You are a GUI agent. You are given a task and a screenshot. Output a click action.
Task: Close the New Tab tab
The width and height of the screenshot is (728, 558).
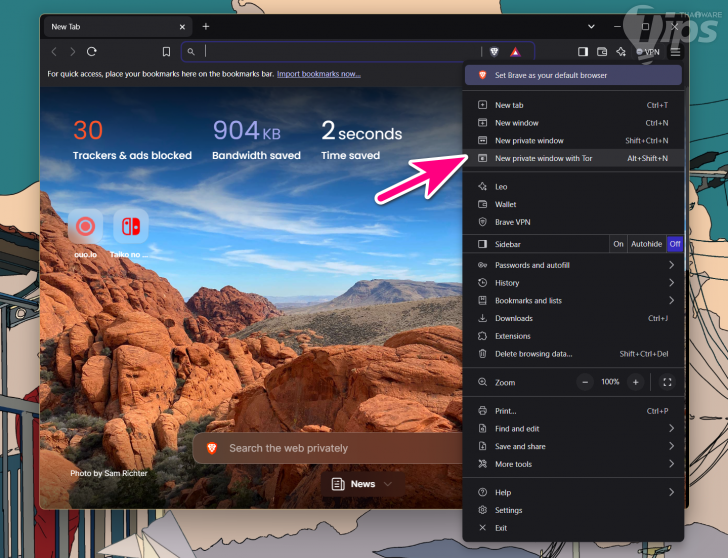tap(182, 27)
